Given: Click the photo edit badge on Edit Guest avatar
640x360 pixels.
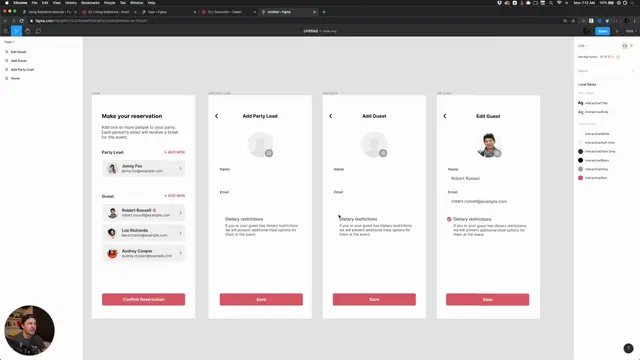Looking at the screenshot, I should 497,153.
